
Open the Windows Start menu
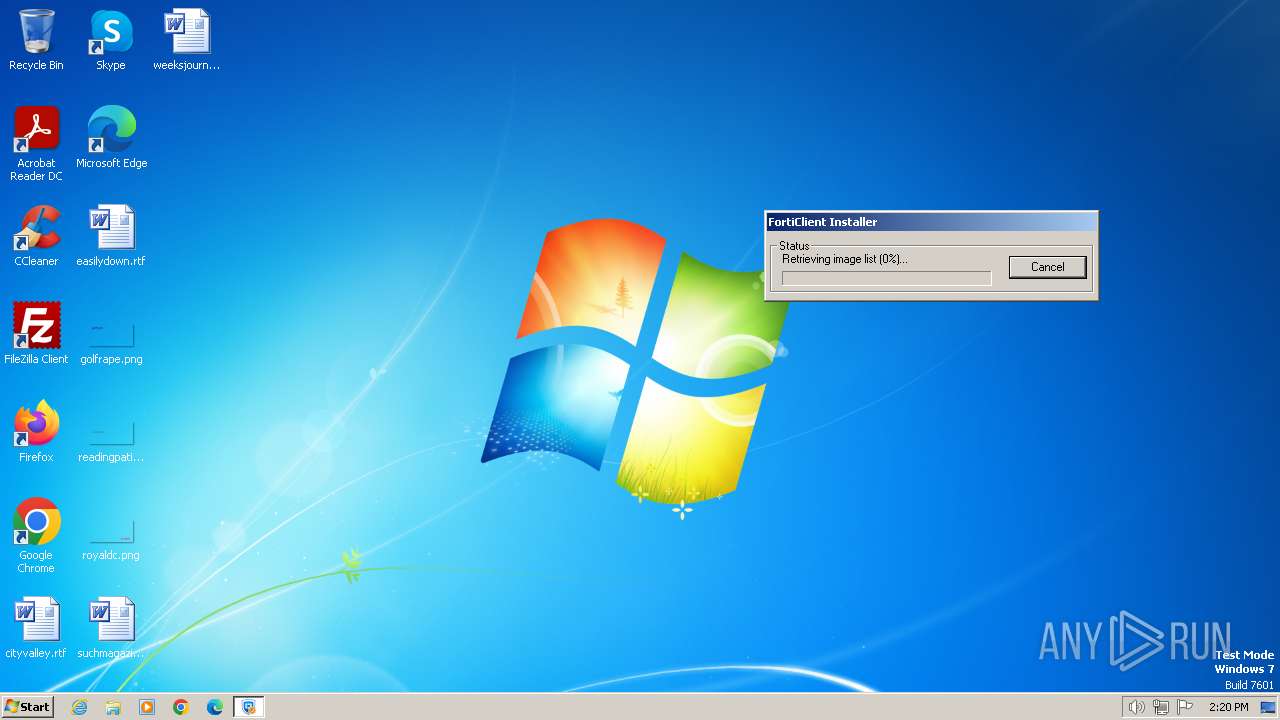pos(28,707)
